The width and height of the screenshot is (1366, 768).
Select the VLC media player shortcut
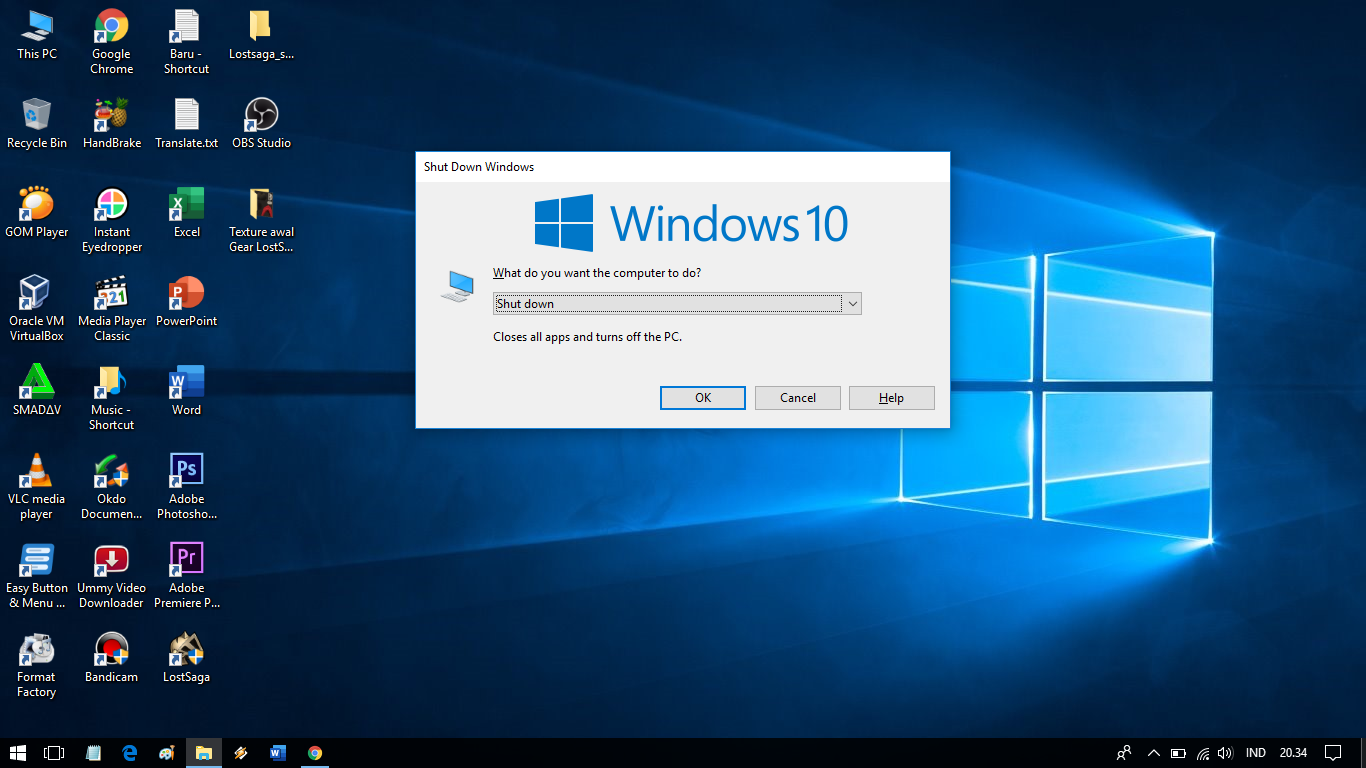pos(37,487)
